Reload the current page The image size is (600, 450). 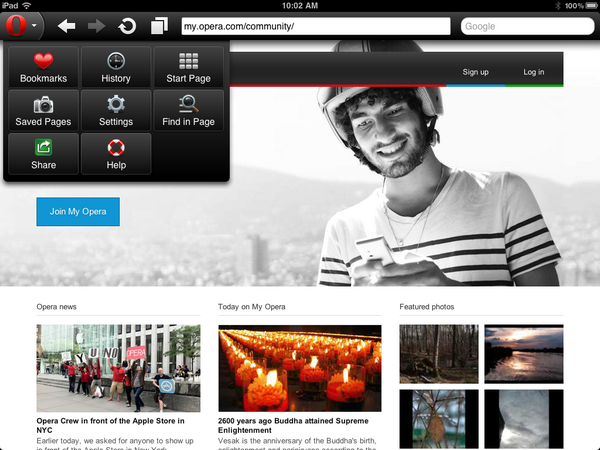[127, 26]
